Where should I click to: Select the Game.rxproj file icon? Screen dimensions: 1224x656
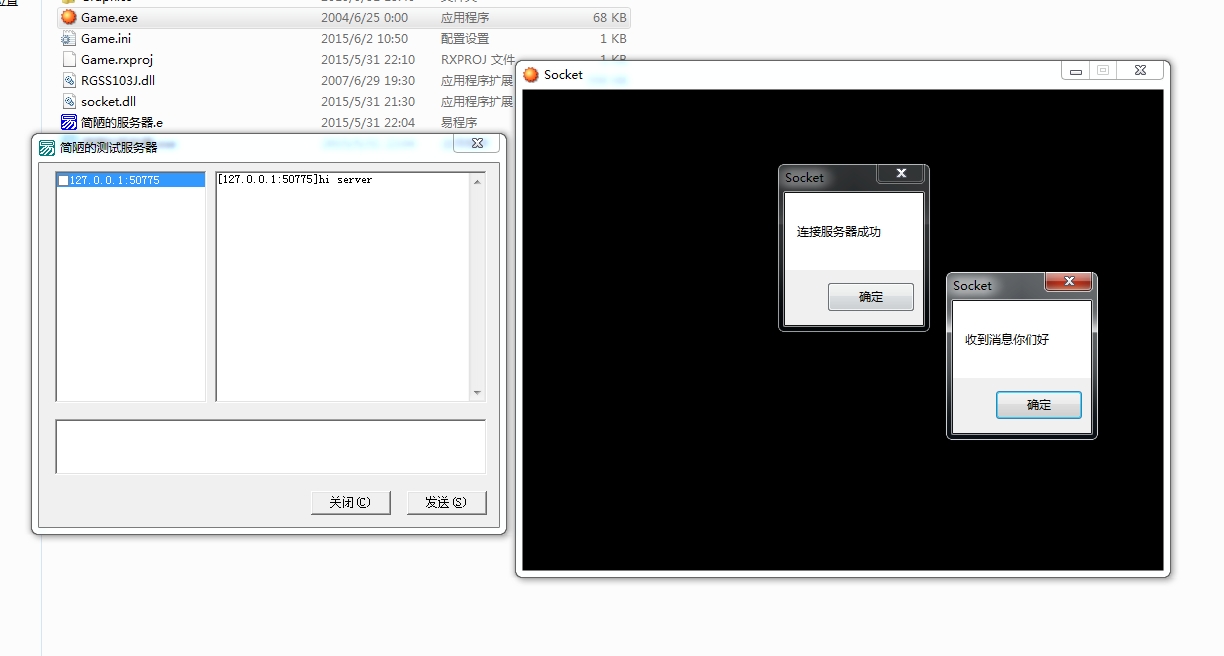(69, 60)
